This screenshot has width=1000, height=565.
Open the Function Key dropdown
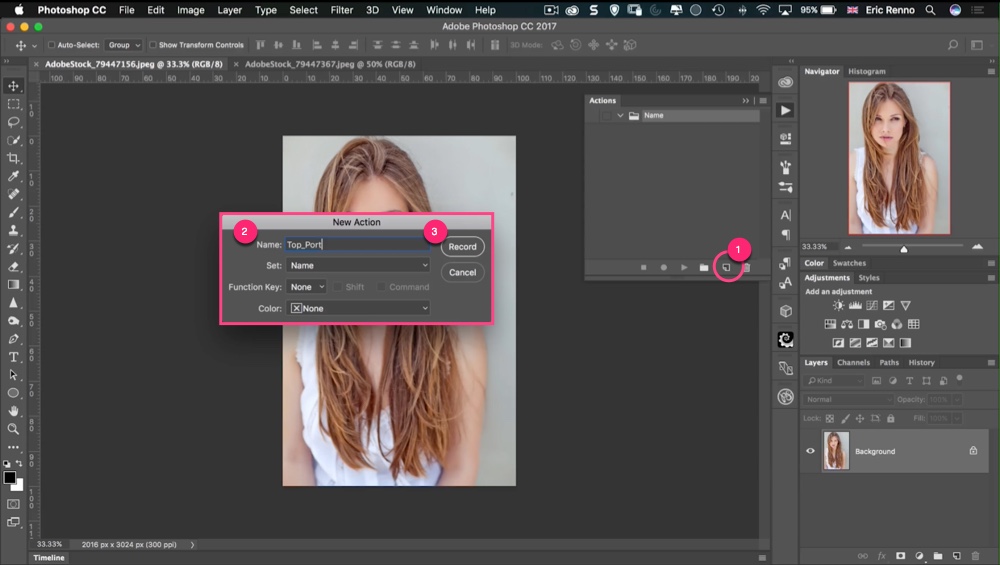tap(306, 287)
